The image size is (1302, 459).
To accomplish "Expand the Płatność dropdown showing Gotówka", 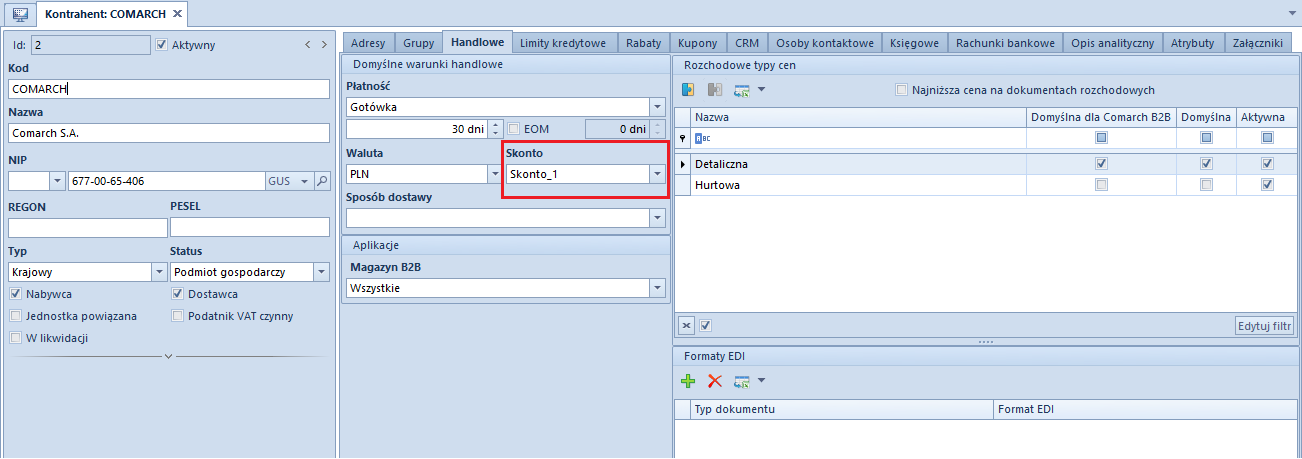I will 657,106.
